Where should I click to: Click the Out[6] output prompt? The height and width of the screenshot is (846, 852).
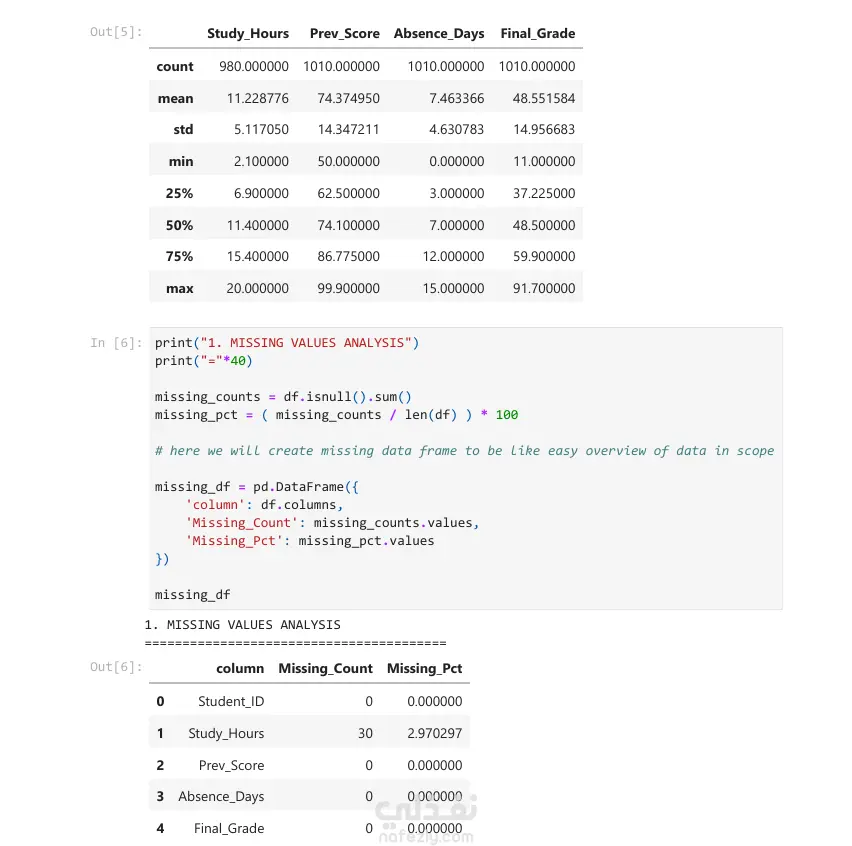click(x=116, y=667)
